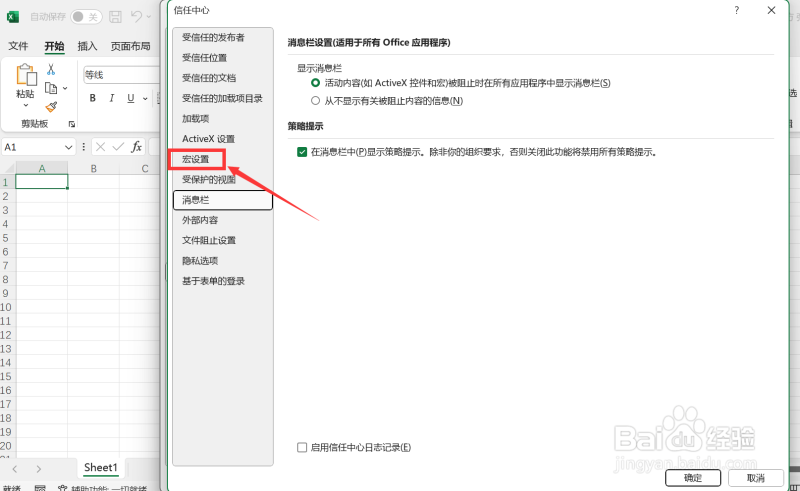Expand the 粘贴 options arrow
Image resolution: width=800 pixels, height=491 pixels.
[26, 105]
